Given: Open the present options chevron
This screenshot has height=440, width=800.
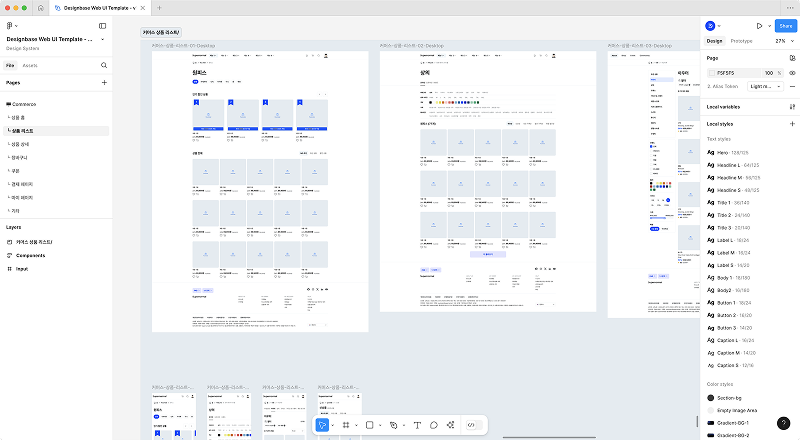Looking at the screenshot, I should [x=769, y=26].
